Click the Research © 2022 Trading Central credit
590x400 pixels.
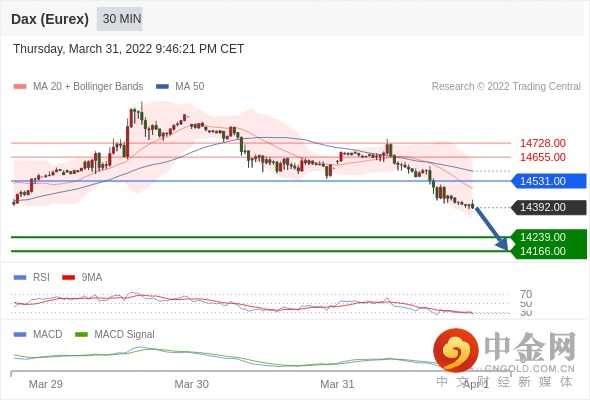[x=506, y=86]
